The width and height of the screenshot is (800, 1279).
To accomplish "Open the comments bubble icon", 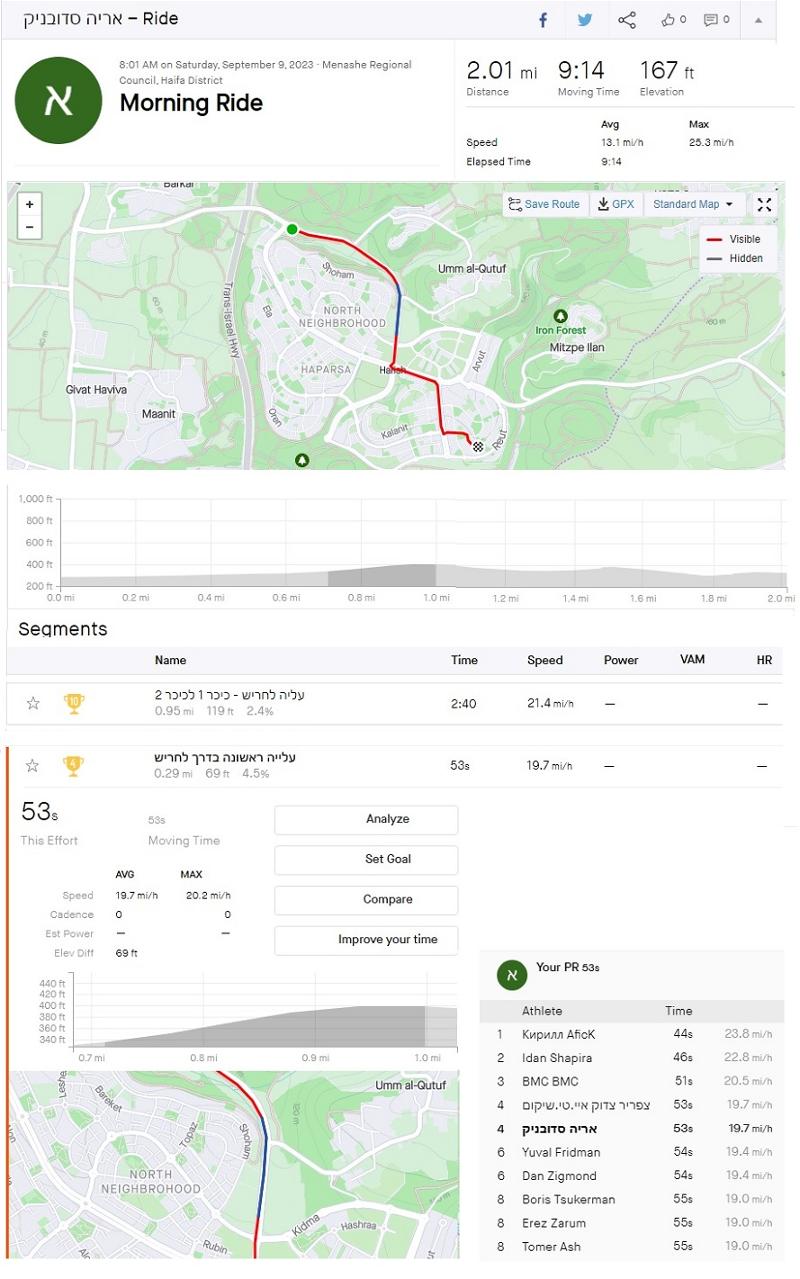I will coord(711,20).
